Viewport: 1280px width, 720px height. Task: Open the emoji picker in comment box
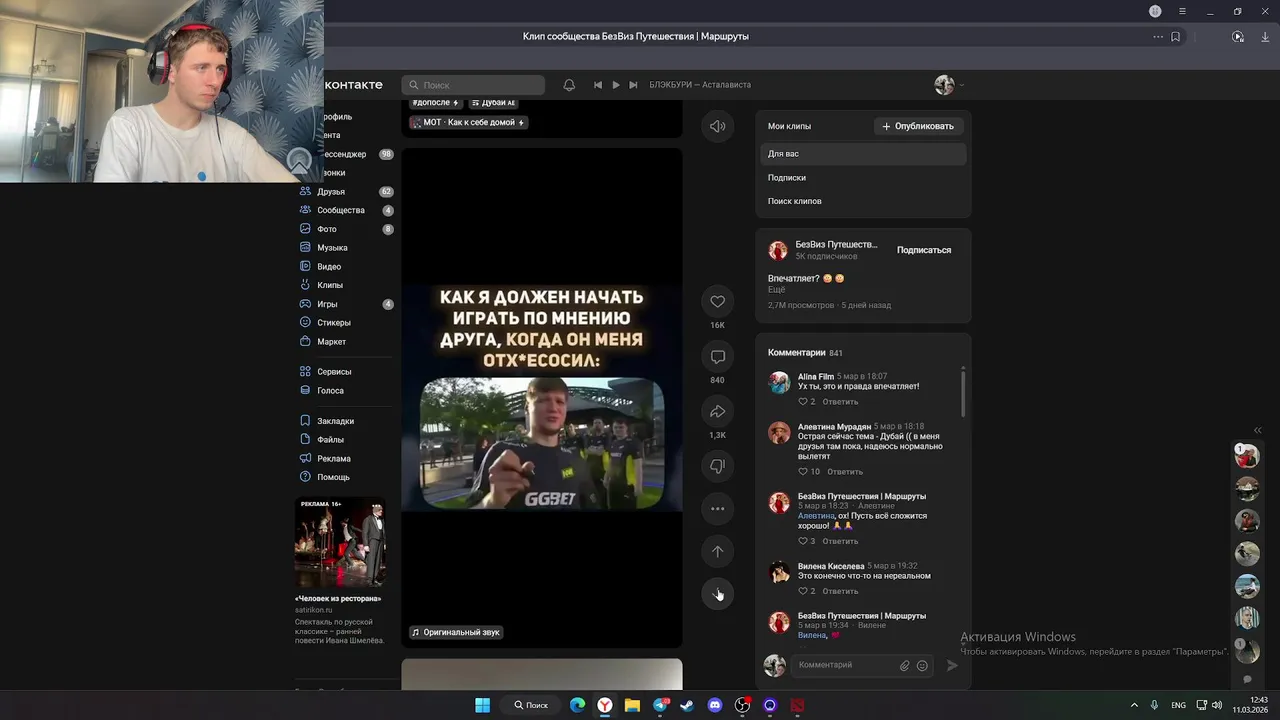922,665
